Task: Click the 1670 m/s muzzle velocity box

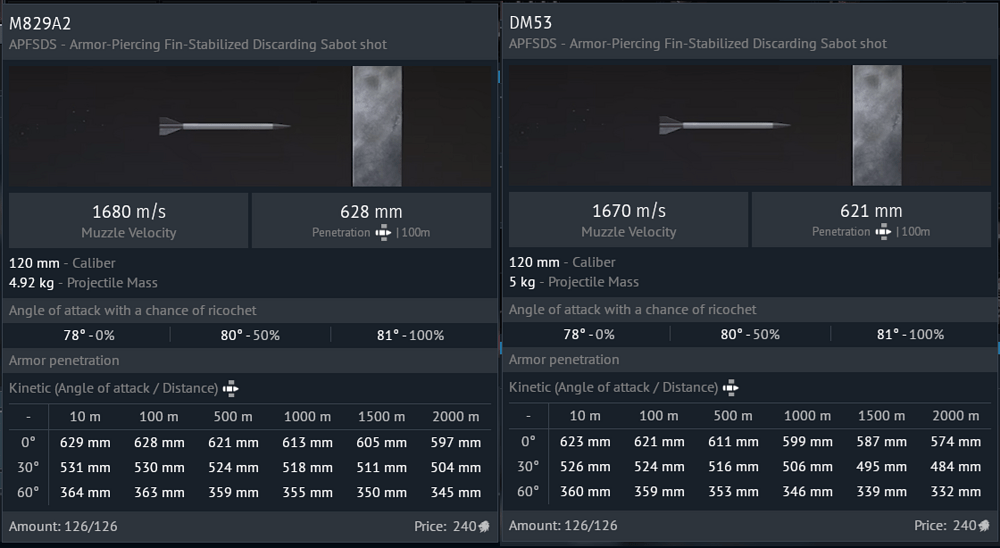Action: click(x=628, y=220)
